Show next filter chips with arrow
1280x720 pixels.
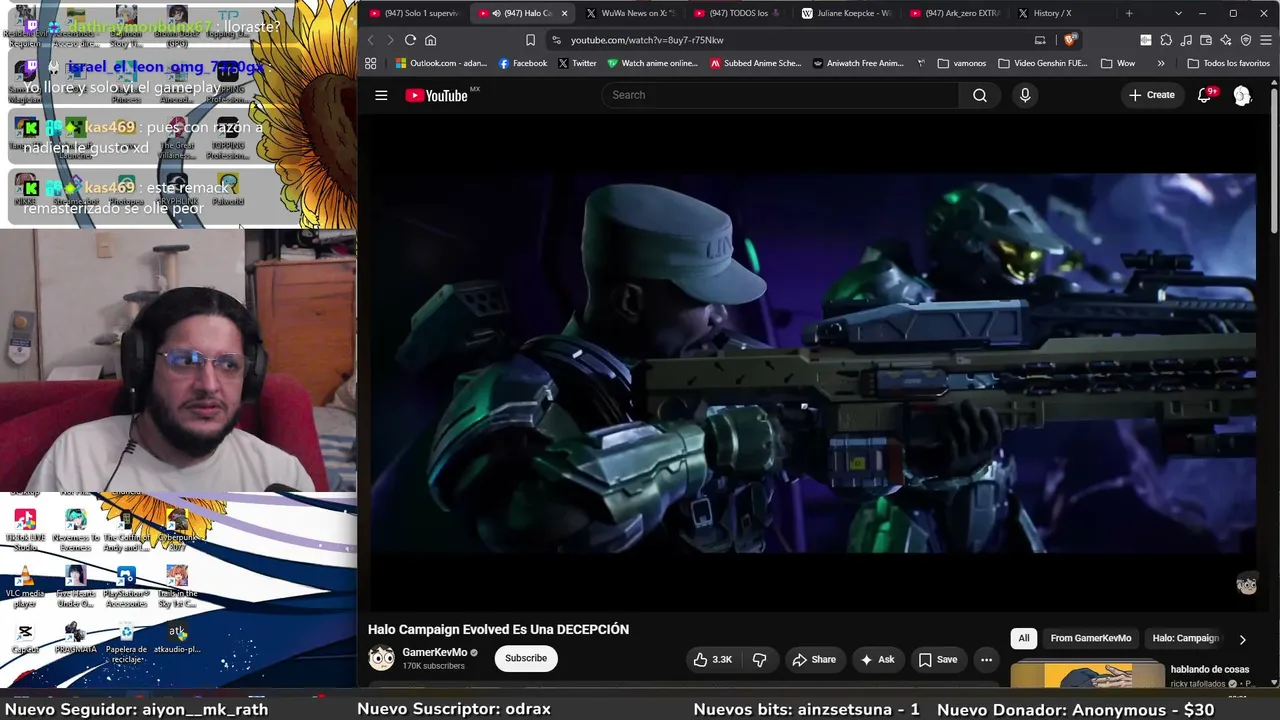(1242, 639)
